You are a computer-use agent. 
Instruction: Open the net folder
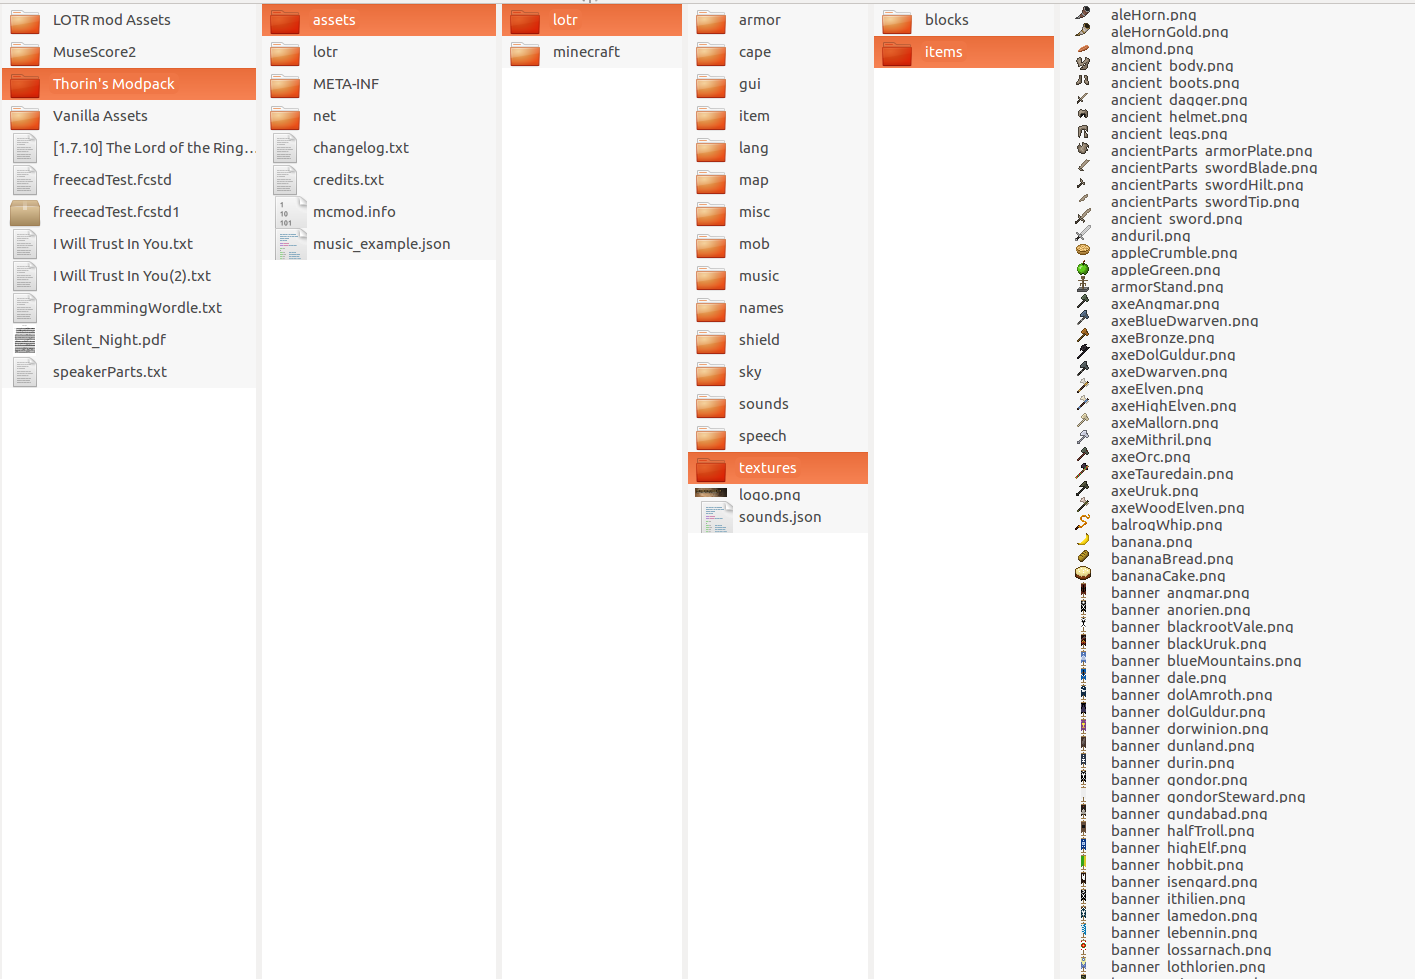[x=379, y=116]
